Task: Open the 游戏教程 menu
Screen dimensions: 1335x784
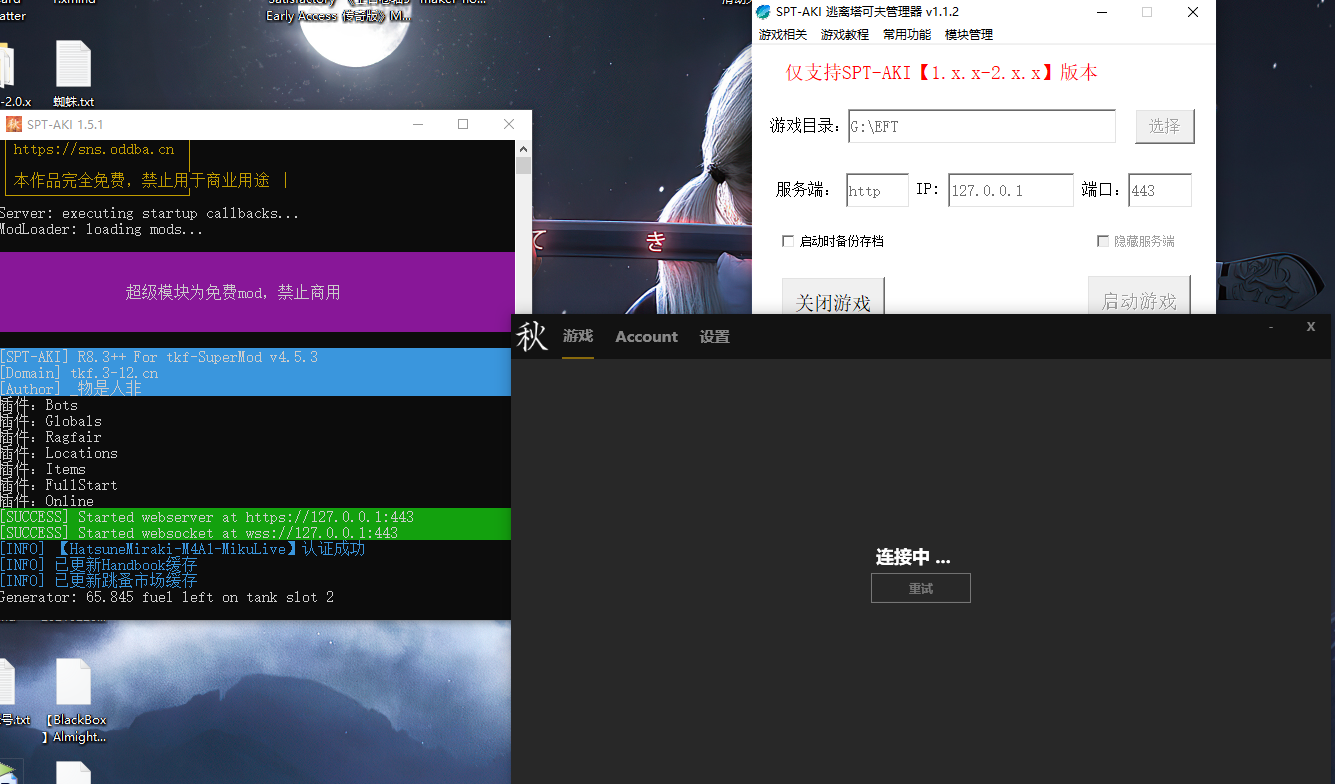Action: coord(845,35)
